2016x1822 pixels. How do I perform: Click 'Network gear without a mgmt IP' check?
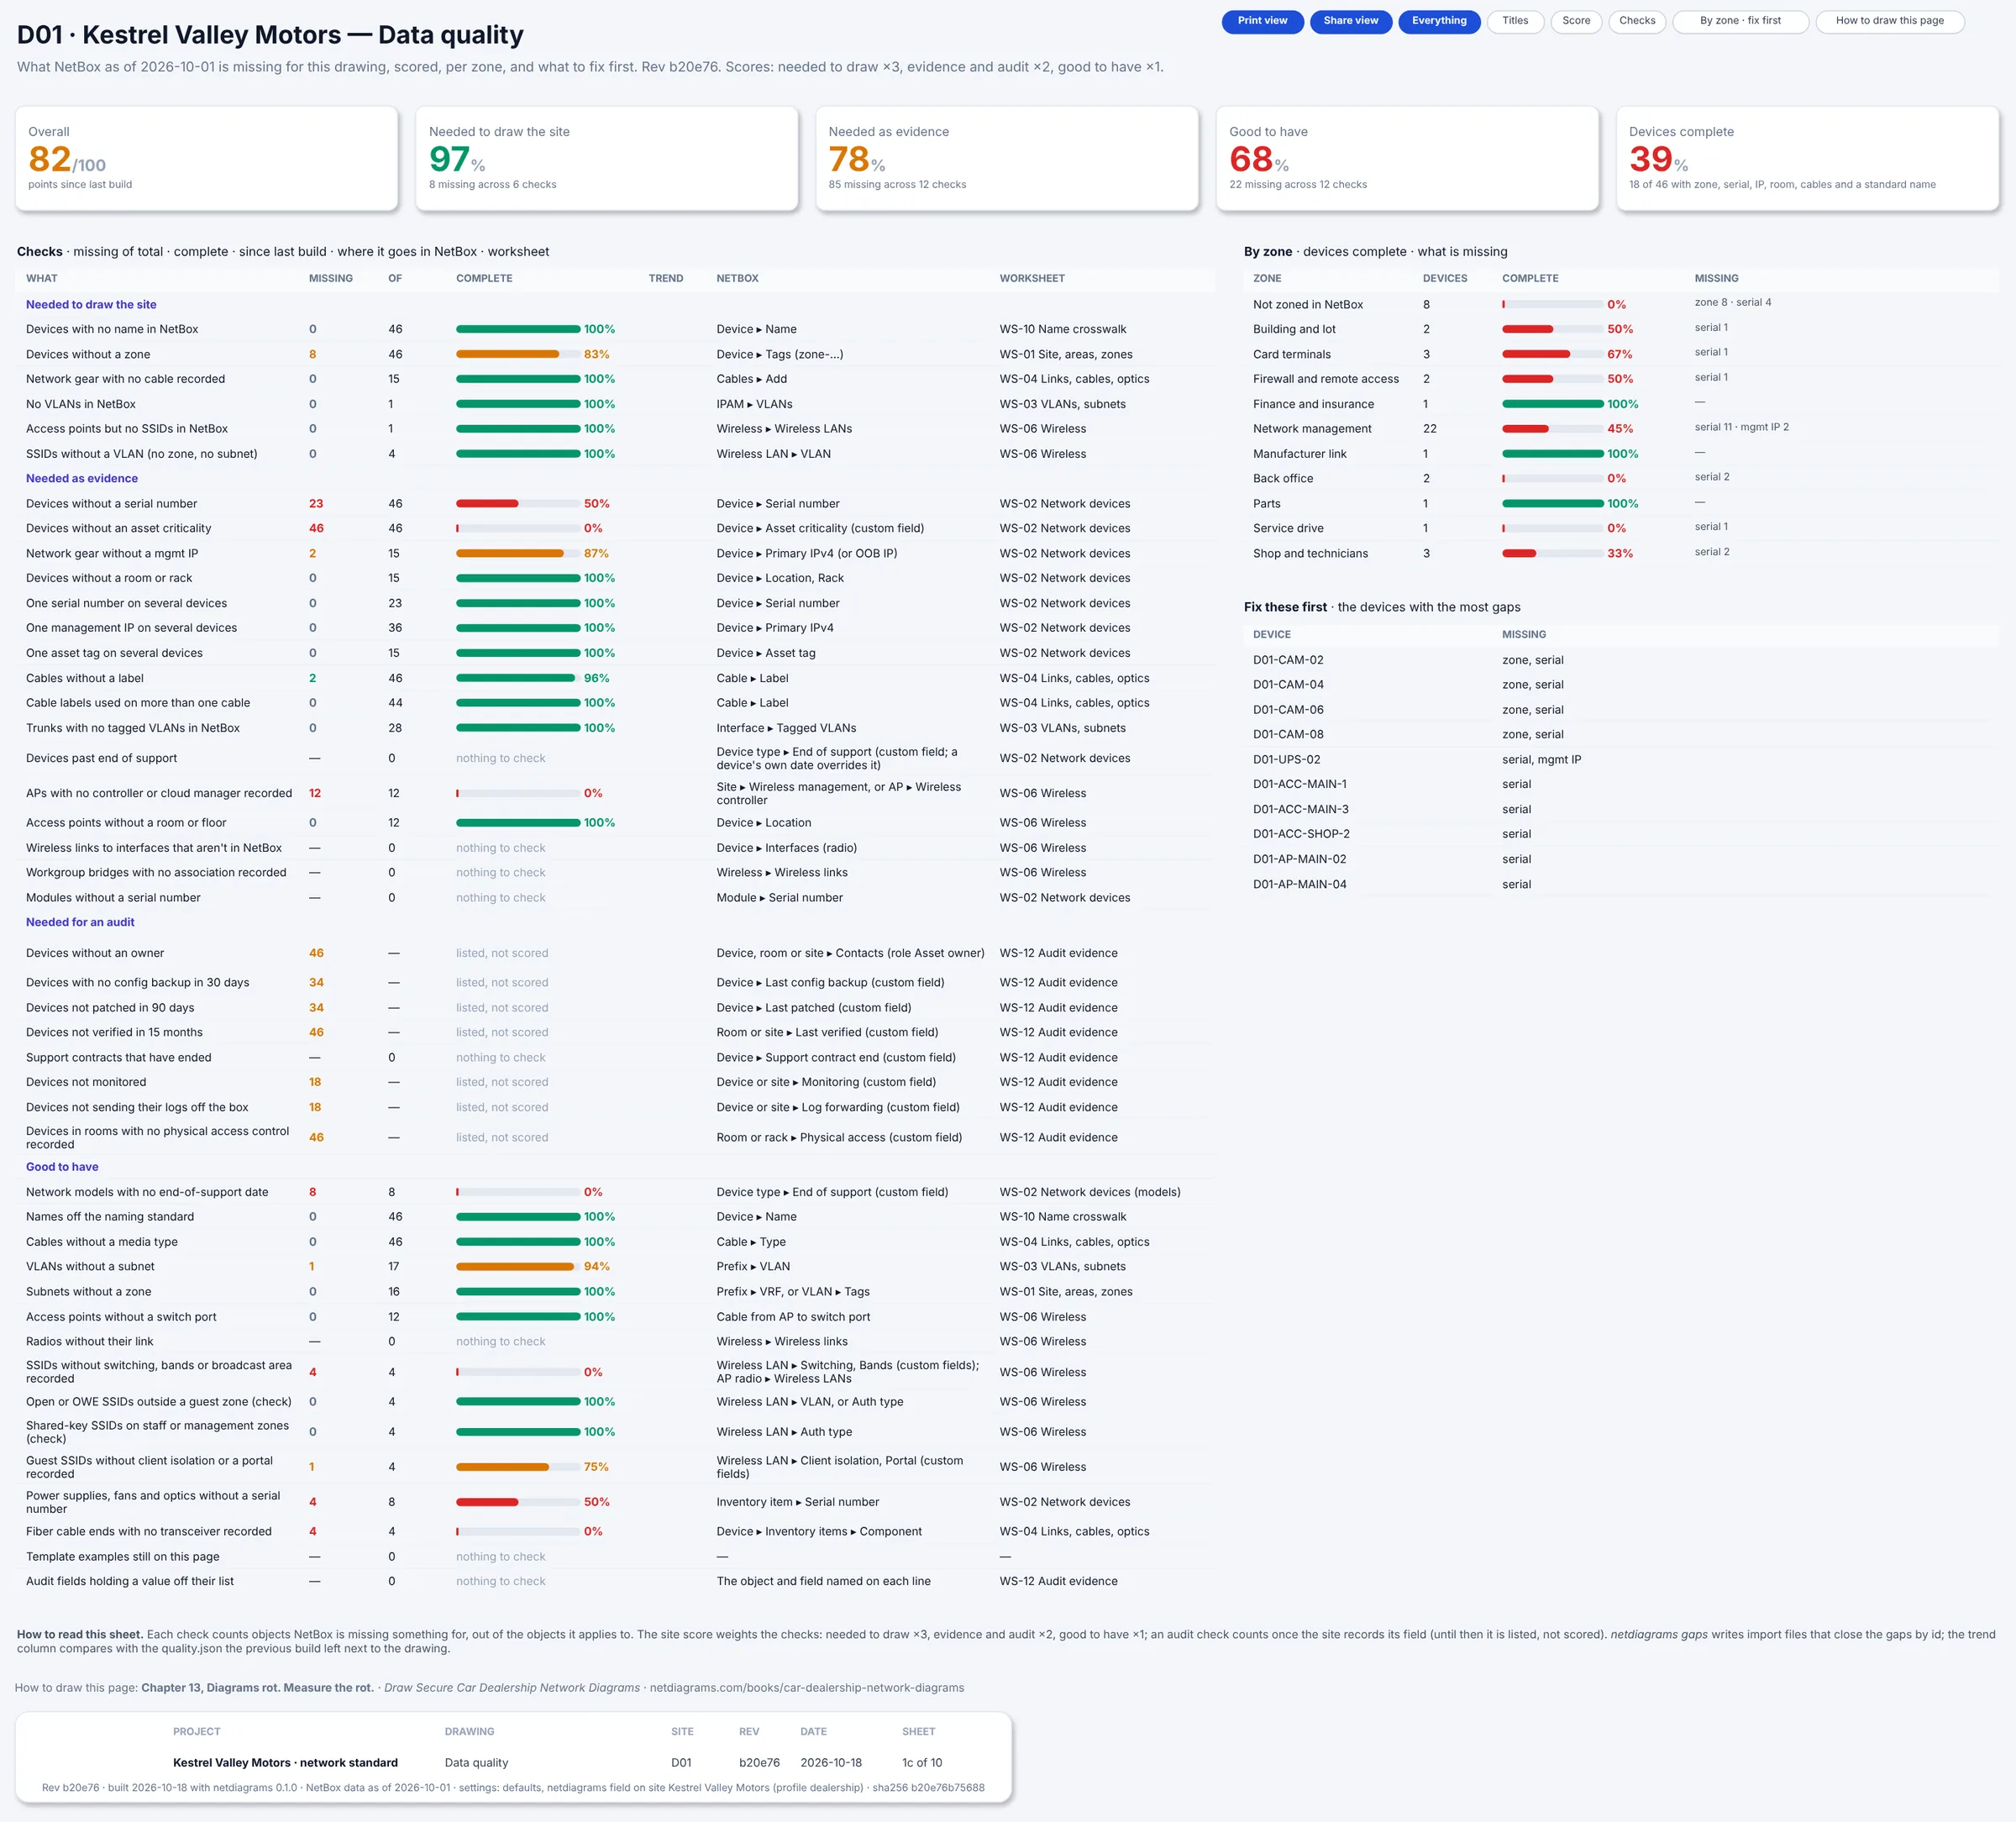point(112,554)
